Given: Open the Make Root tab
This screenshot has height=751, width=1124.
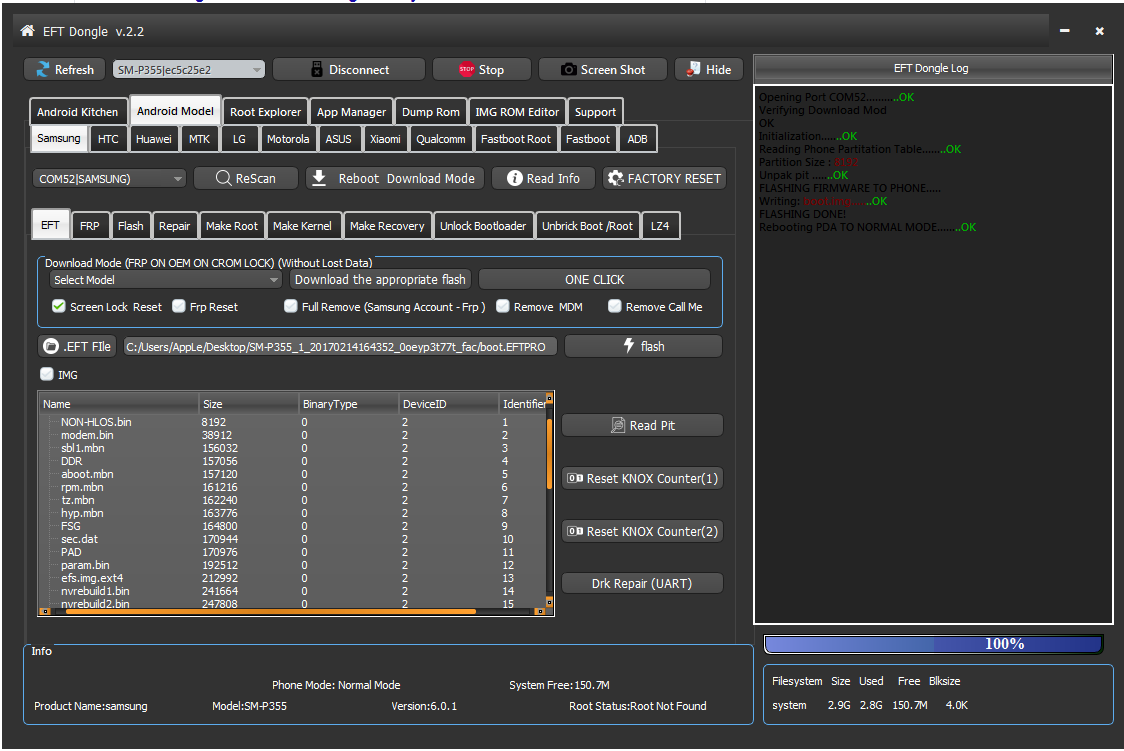Looking at the screenshot, I should [232, 226].
